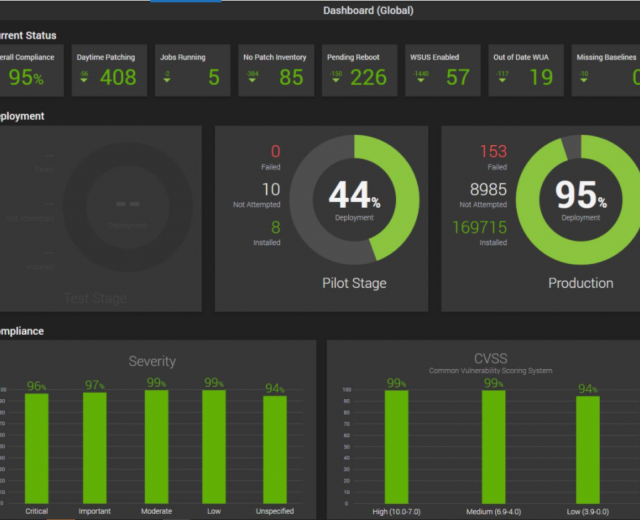Click Production not attempted count 8985
This screenshot has height=520, width=640.
[488, 189]
